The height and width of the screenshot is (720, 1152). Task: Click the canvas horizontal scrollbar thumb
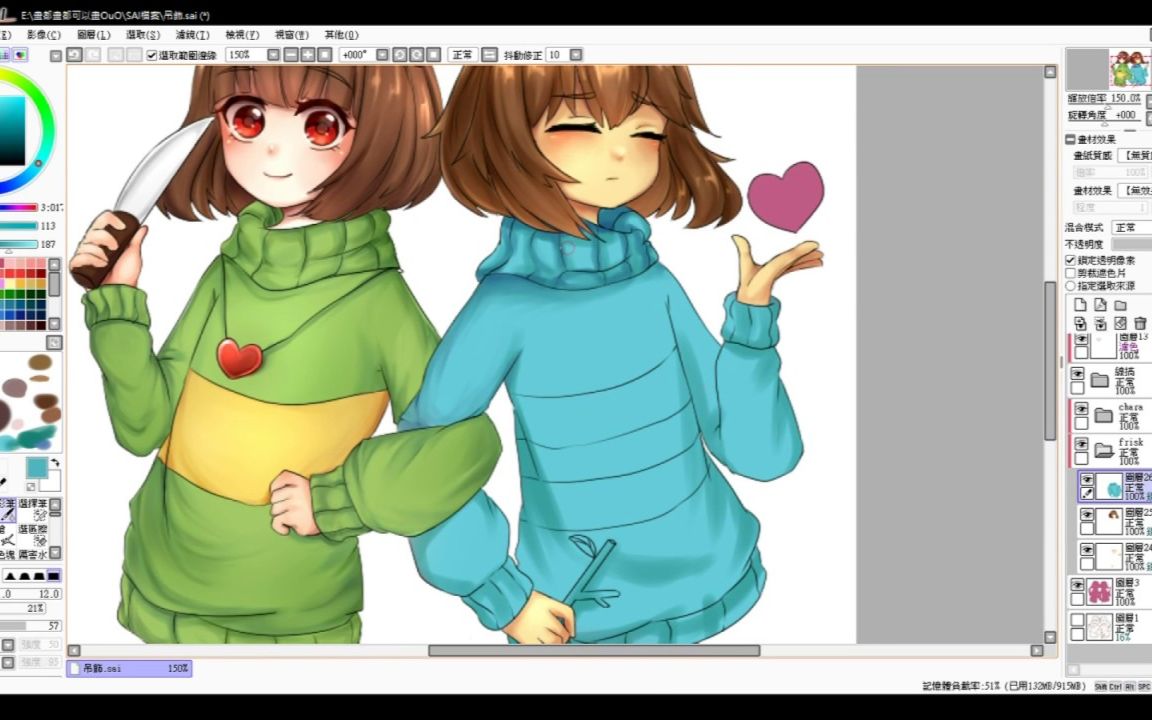[x=594, y=650]
